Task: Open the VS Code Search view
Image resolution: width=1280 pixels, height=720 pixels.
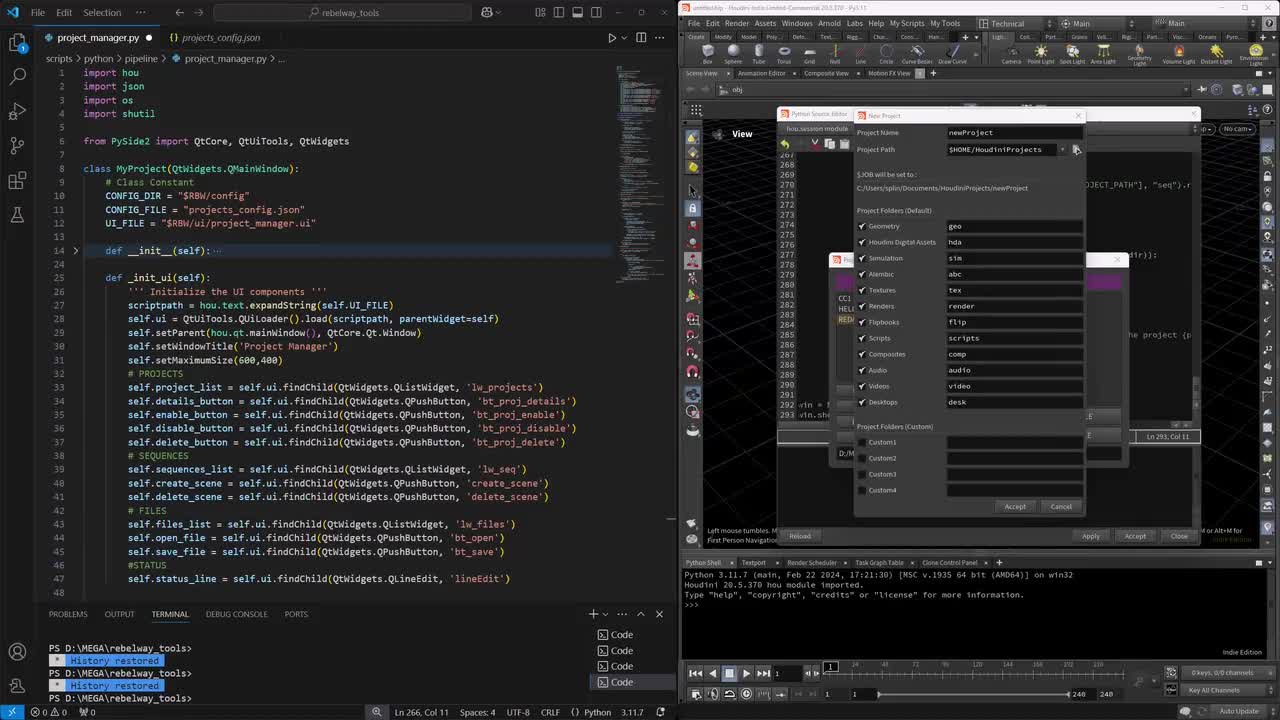Action: [x=17, y=76]
